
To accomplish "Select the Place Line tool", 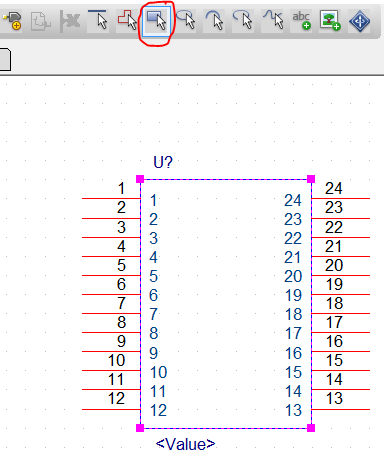I will [x=98, y=21].
